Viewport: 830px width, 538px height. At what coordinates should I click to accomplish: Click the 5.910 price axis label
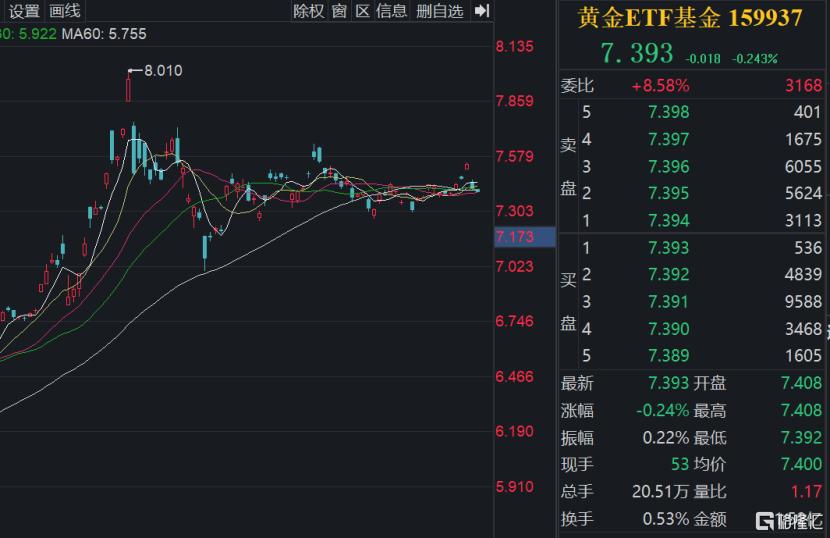[515, 486]
